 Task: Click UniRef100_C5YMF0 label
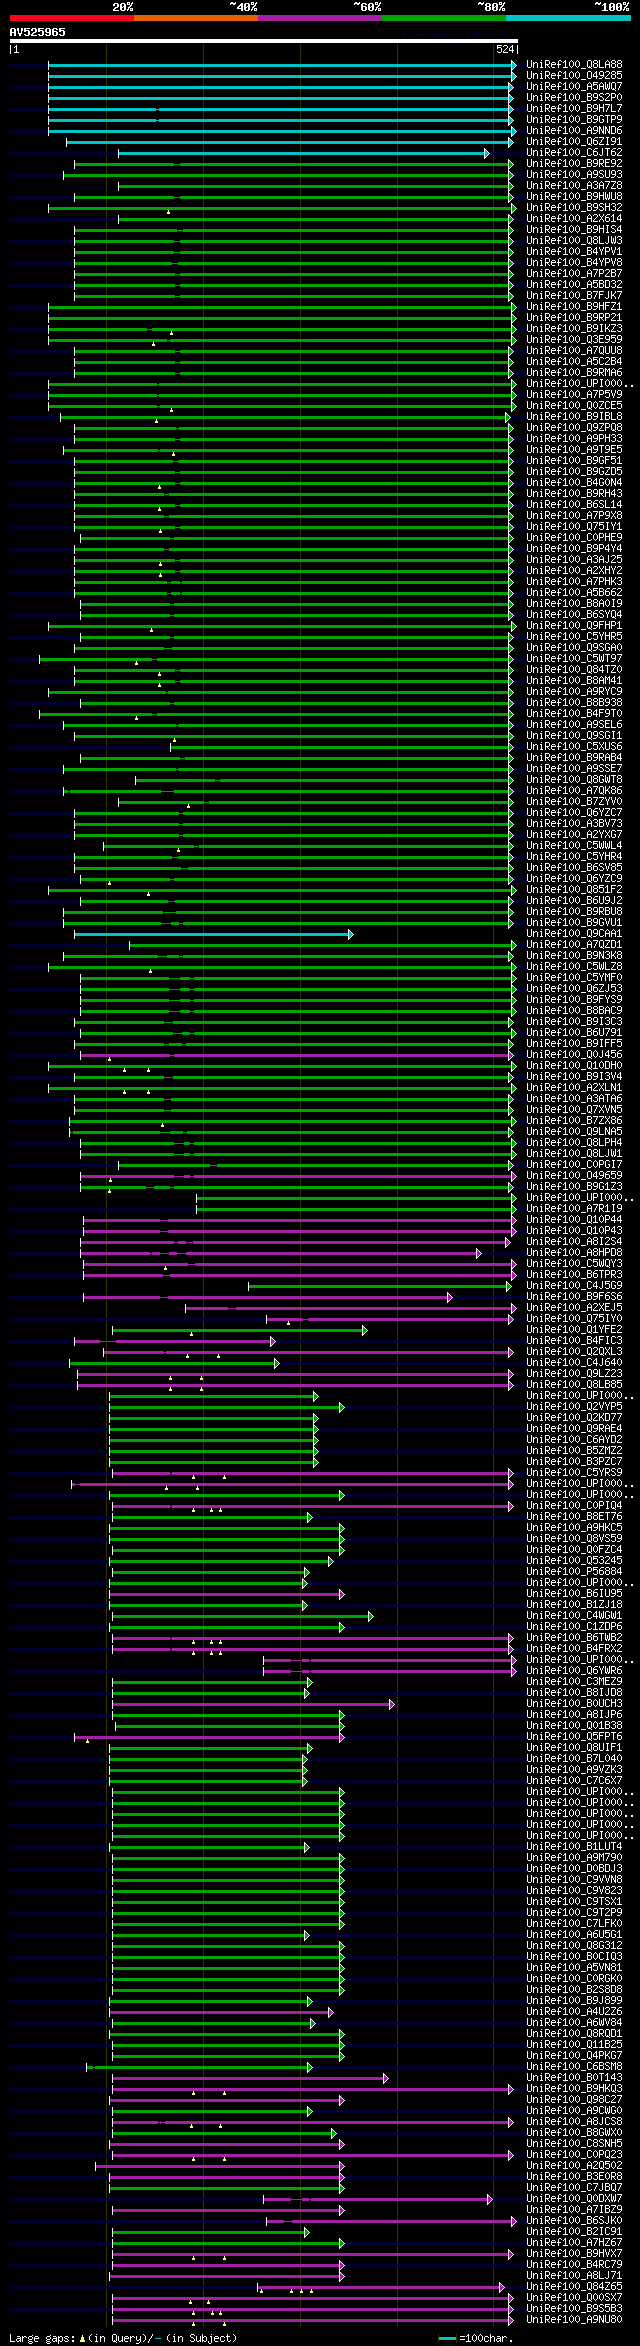coord(574,977)
